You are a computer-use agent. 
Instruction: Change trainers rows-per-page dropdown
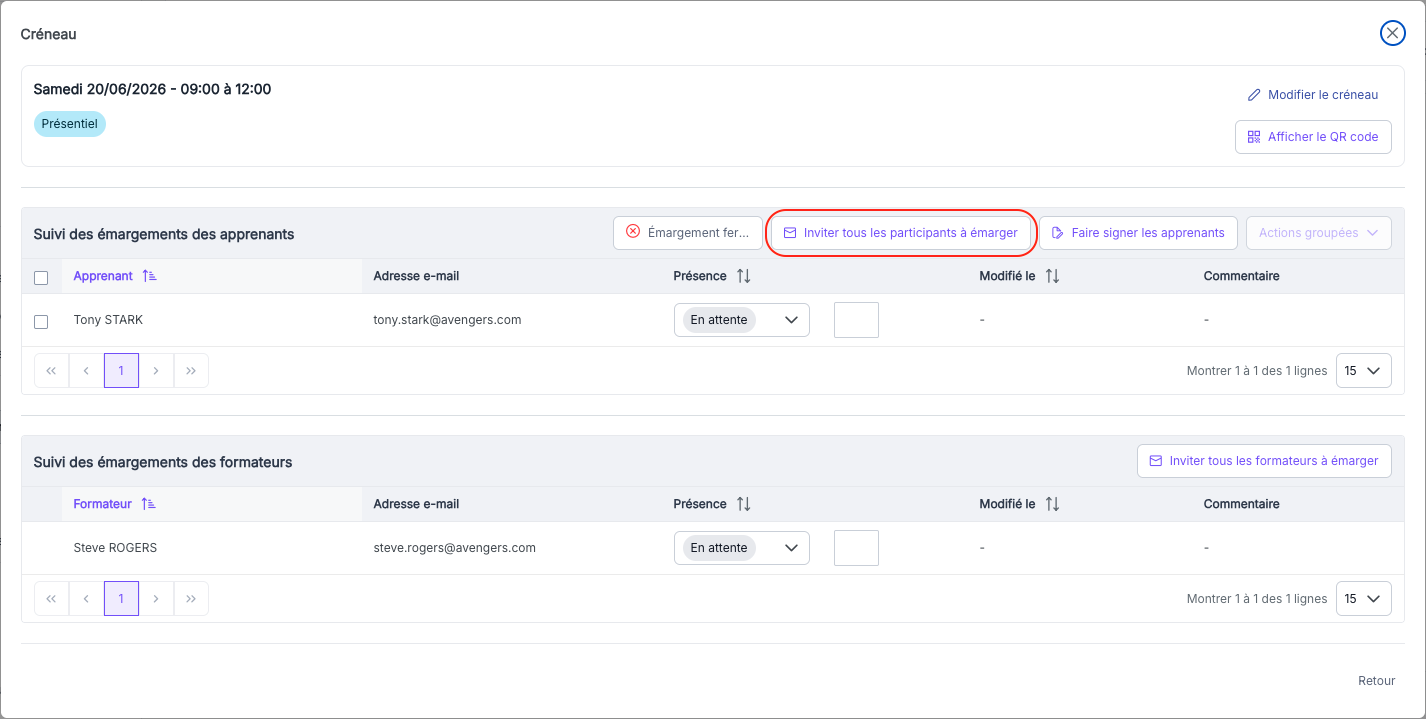pos(1363,598)
